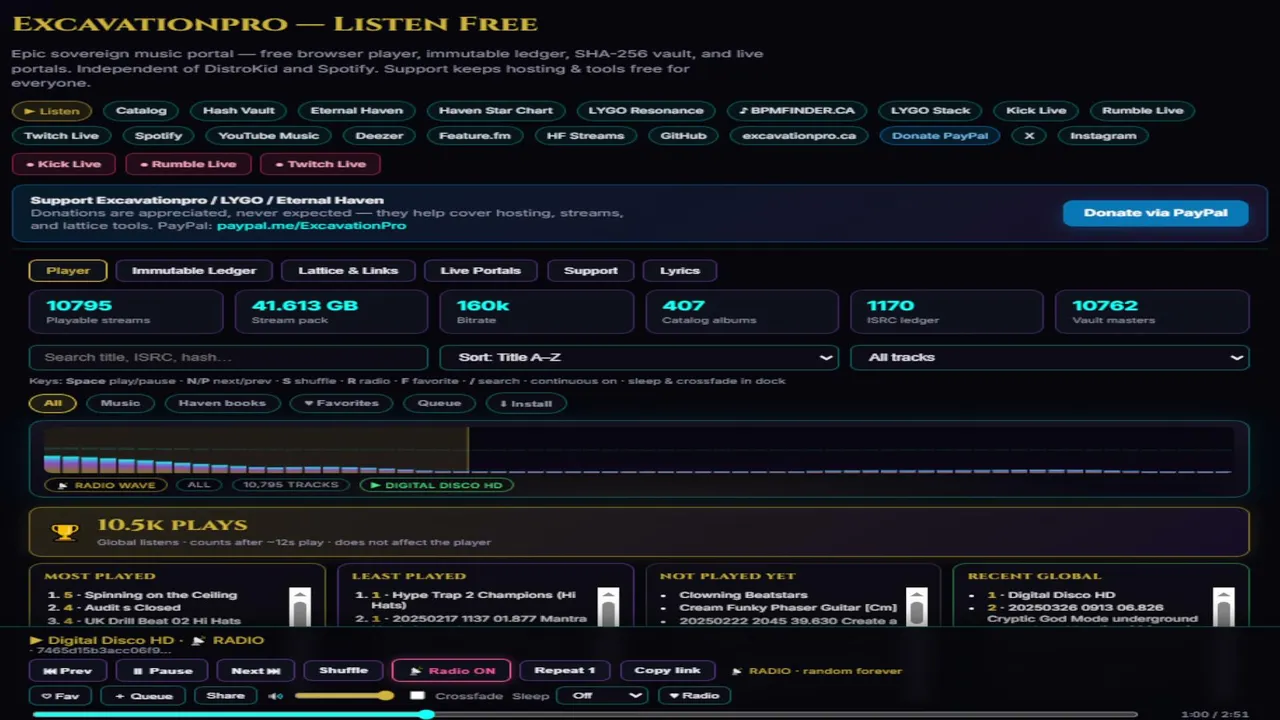Share the current track
The height and width of the screenshot is (720, 1280).
[225, 696]
